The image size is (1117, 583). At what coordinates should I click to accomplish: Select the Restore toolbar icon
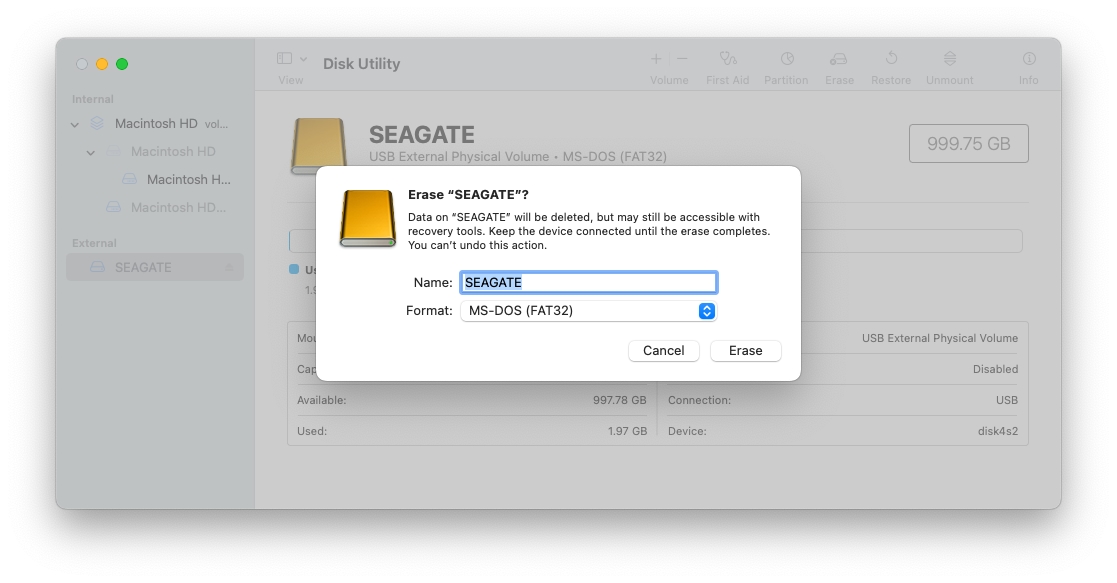pyautogui.click(x=891, y=58)
